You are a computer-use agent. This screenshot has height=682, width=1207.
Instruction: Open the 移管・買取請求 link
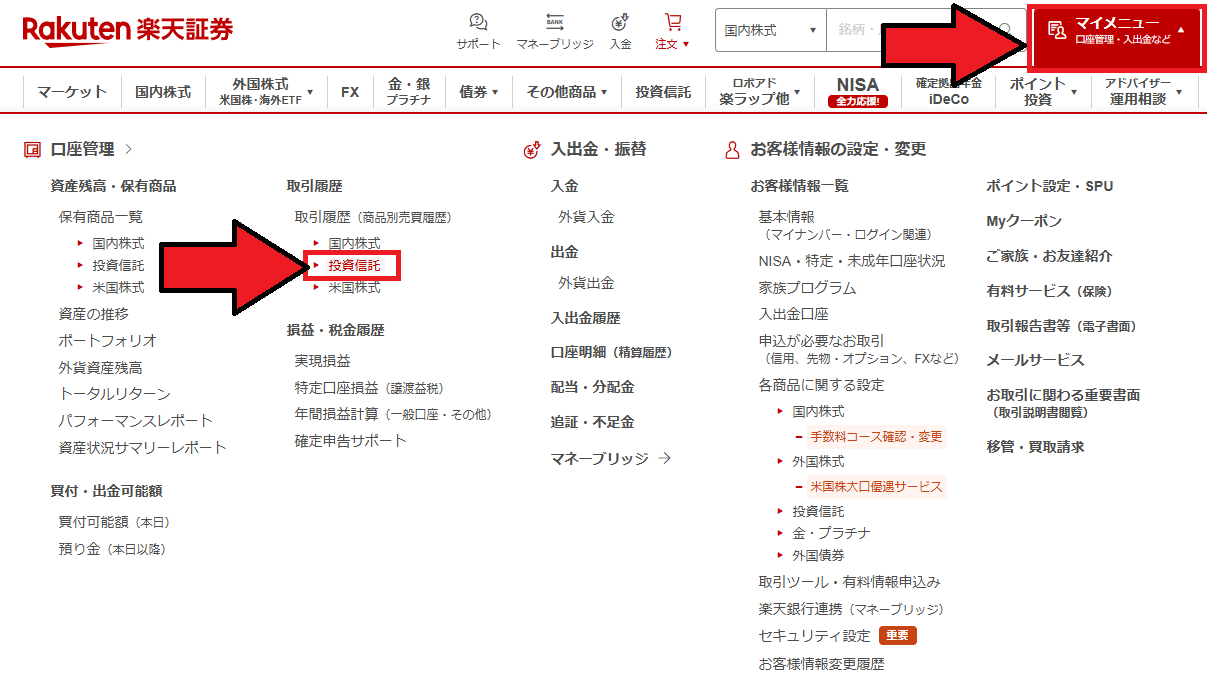(x=1035, y=447)
